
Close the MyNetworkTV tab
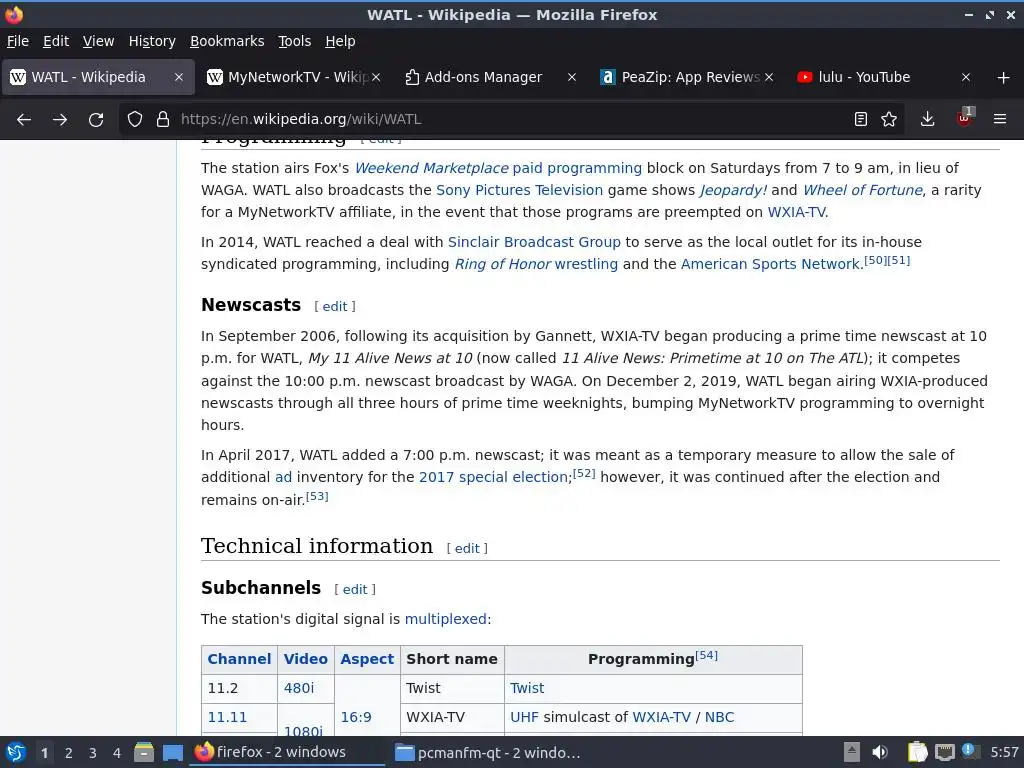coord(376,77)
